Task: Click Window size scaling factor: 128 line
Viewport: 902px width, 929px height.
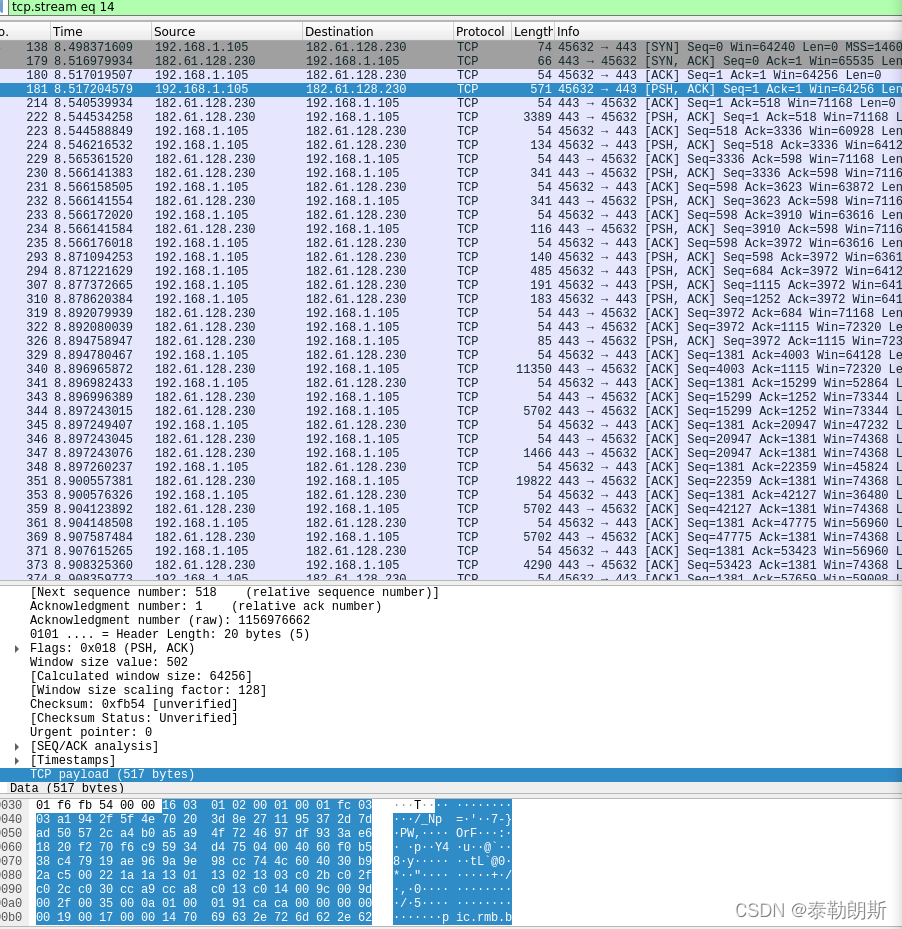Action: coord(148,690)
